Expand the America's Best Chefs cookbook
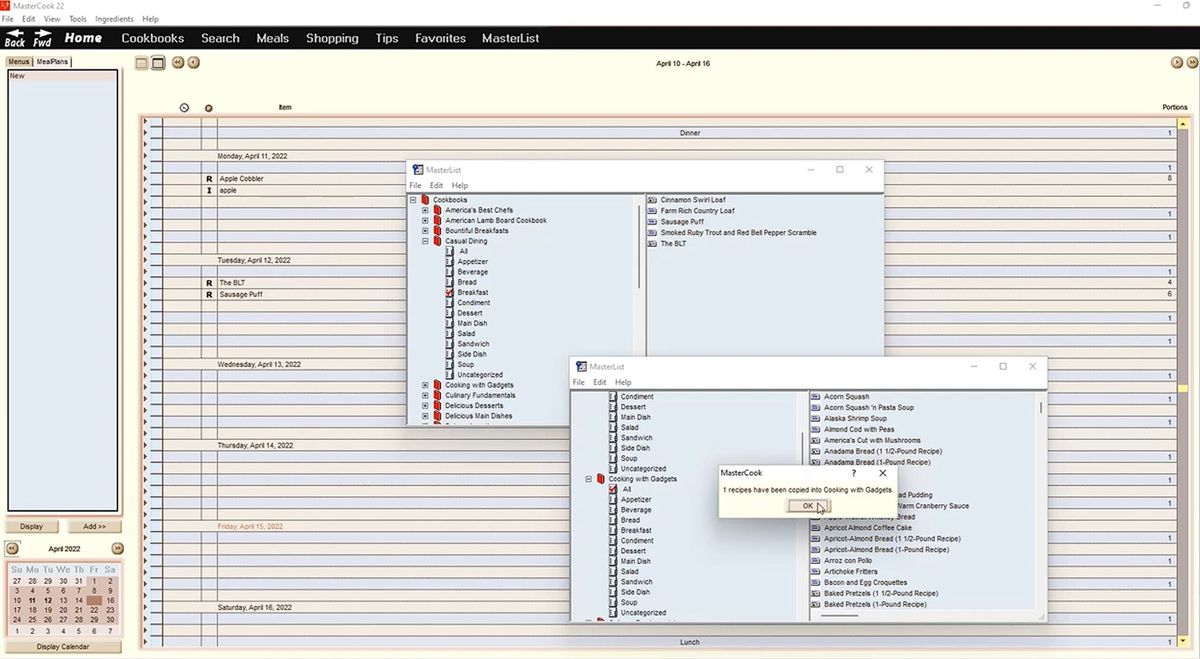Screen dimensions: 1200x659 [x=425, y=210]
